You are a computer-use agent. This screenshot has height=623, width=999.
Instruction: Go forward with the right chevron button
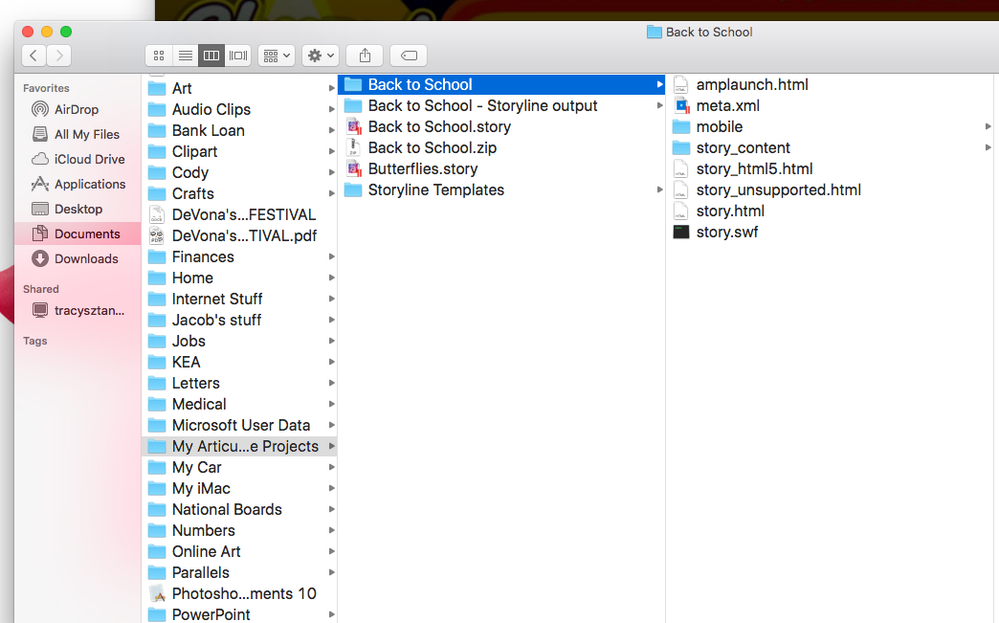[59, 55]
